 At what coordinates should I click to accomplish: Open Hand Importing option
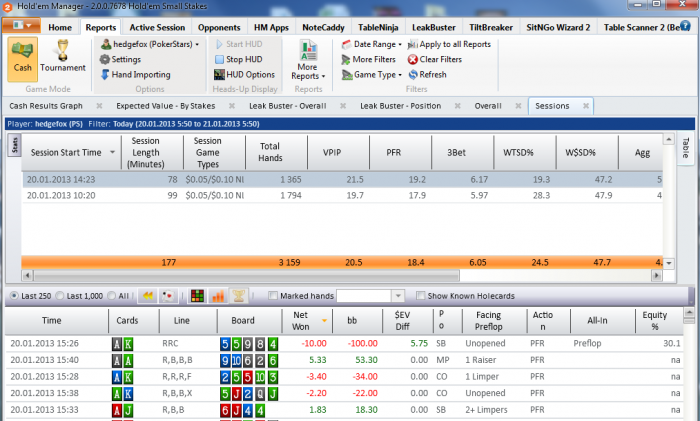click(105, 75)
